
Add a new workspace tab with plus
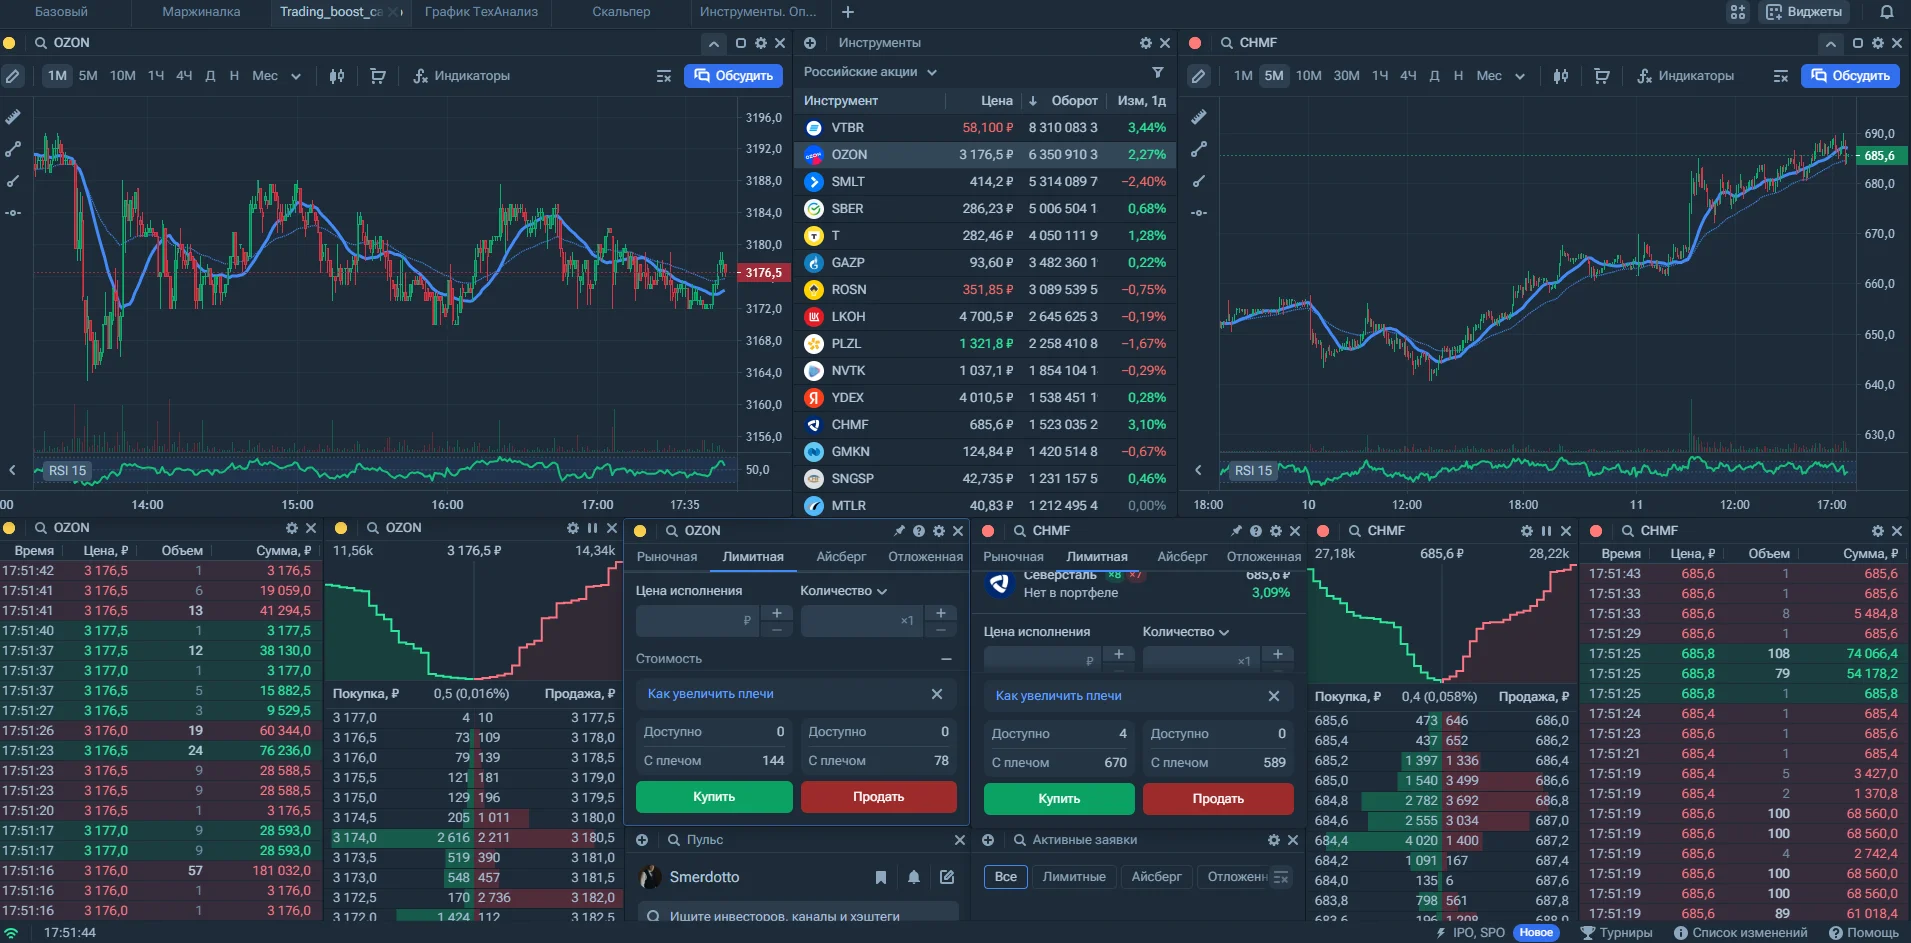(848, 12)
